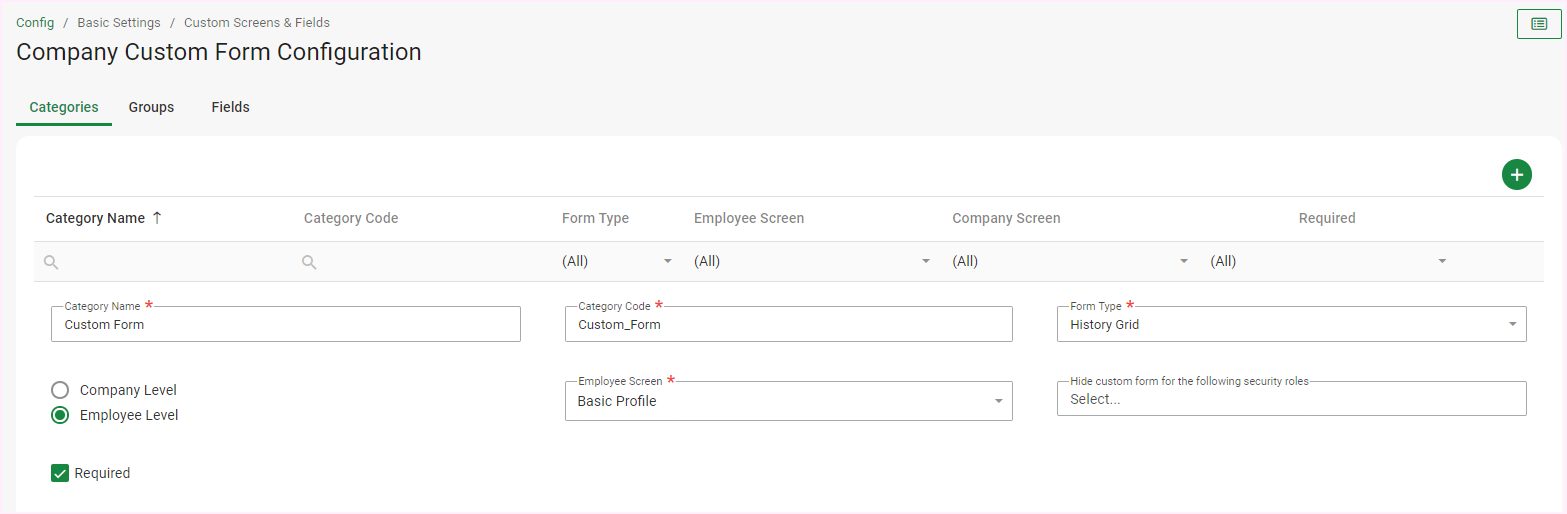This screenshot has height=514, width=1567.
Task: Open the Employee Screen Basic Profile dropdown
Action: (997, 402)
